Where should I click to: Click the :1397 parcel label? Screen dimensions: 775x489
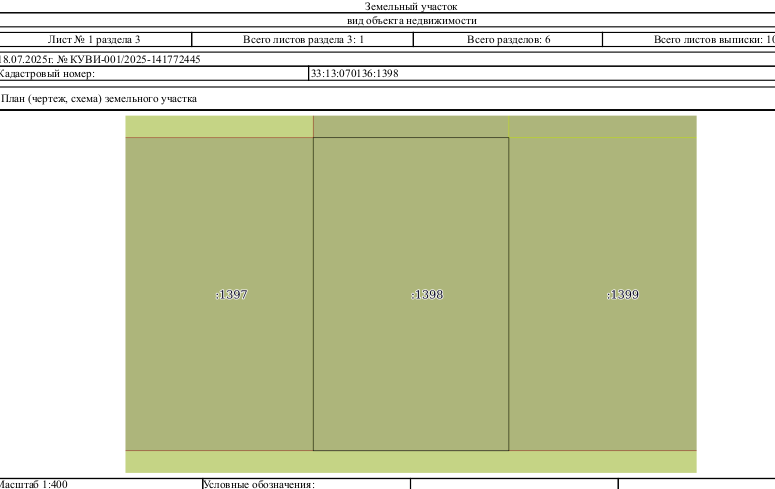tap(231, 295)
